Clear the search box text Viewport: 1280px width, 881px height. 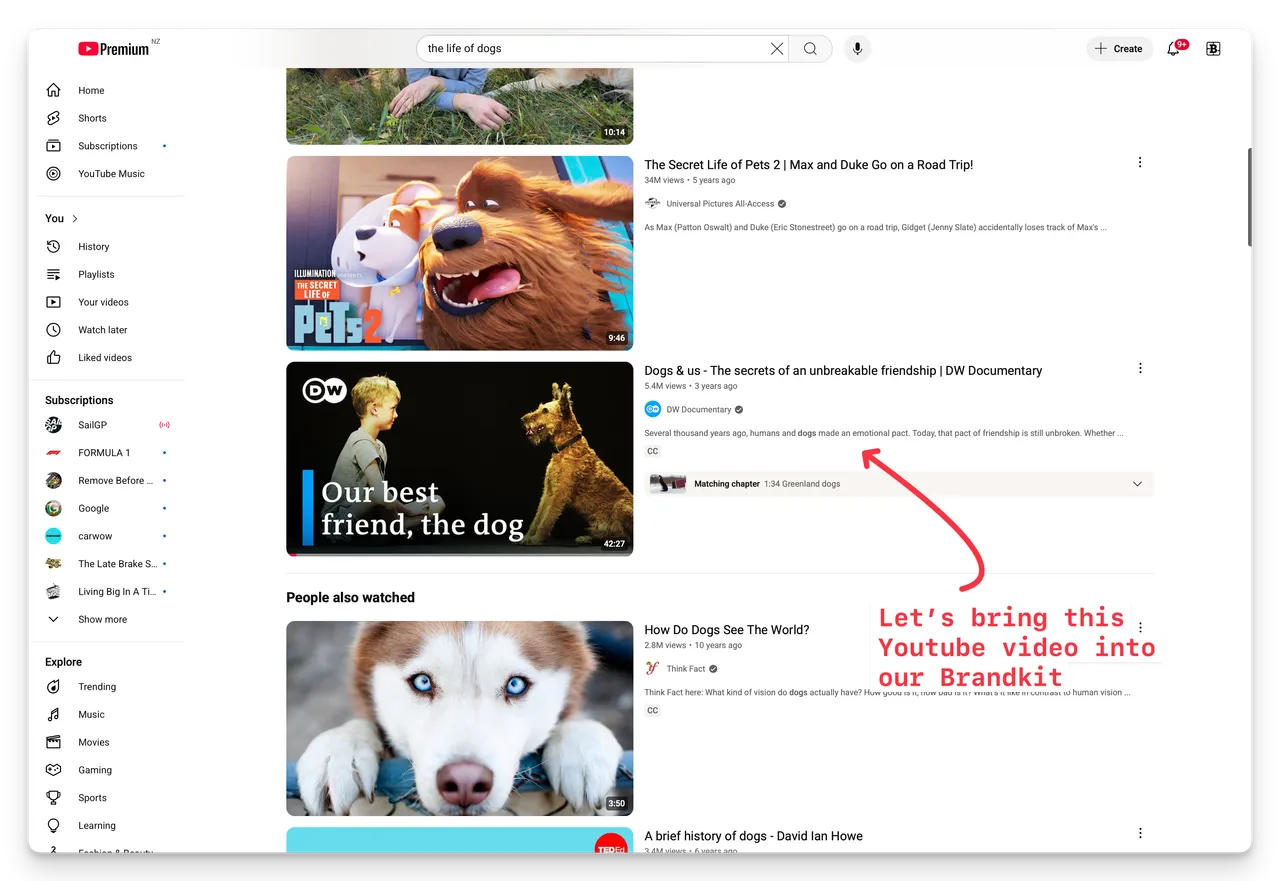[x=776, y=49]
